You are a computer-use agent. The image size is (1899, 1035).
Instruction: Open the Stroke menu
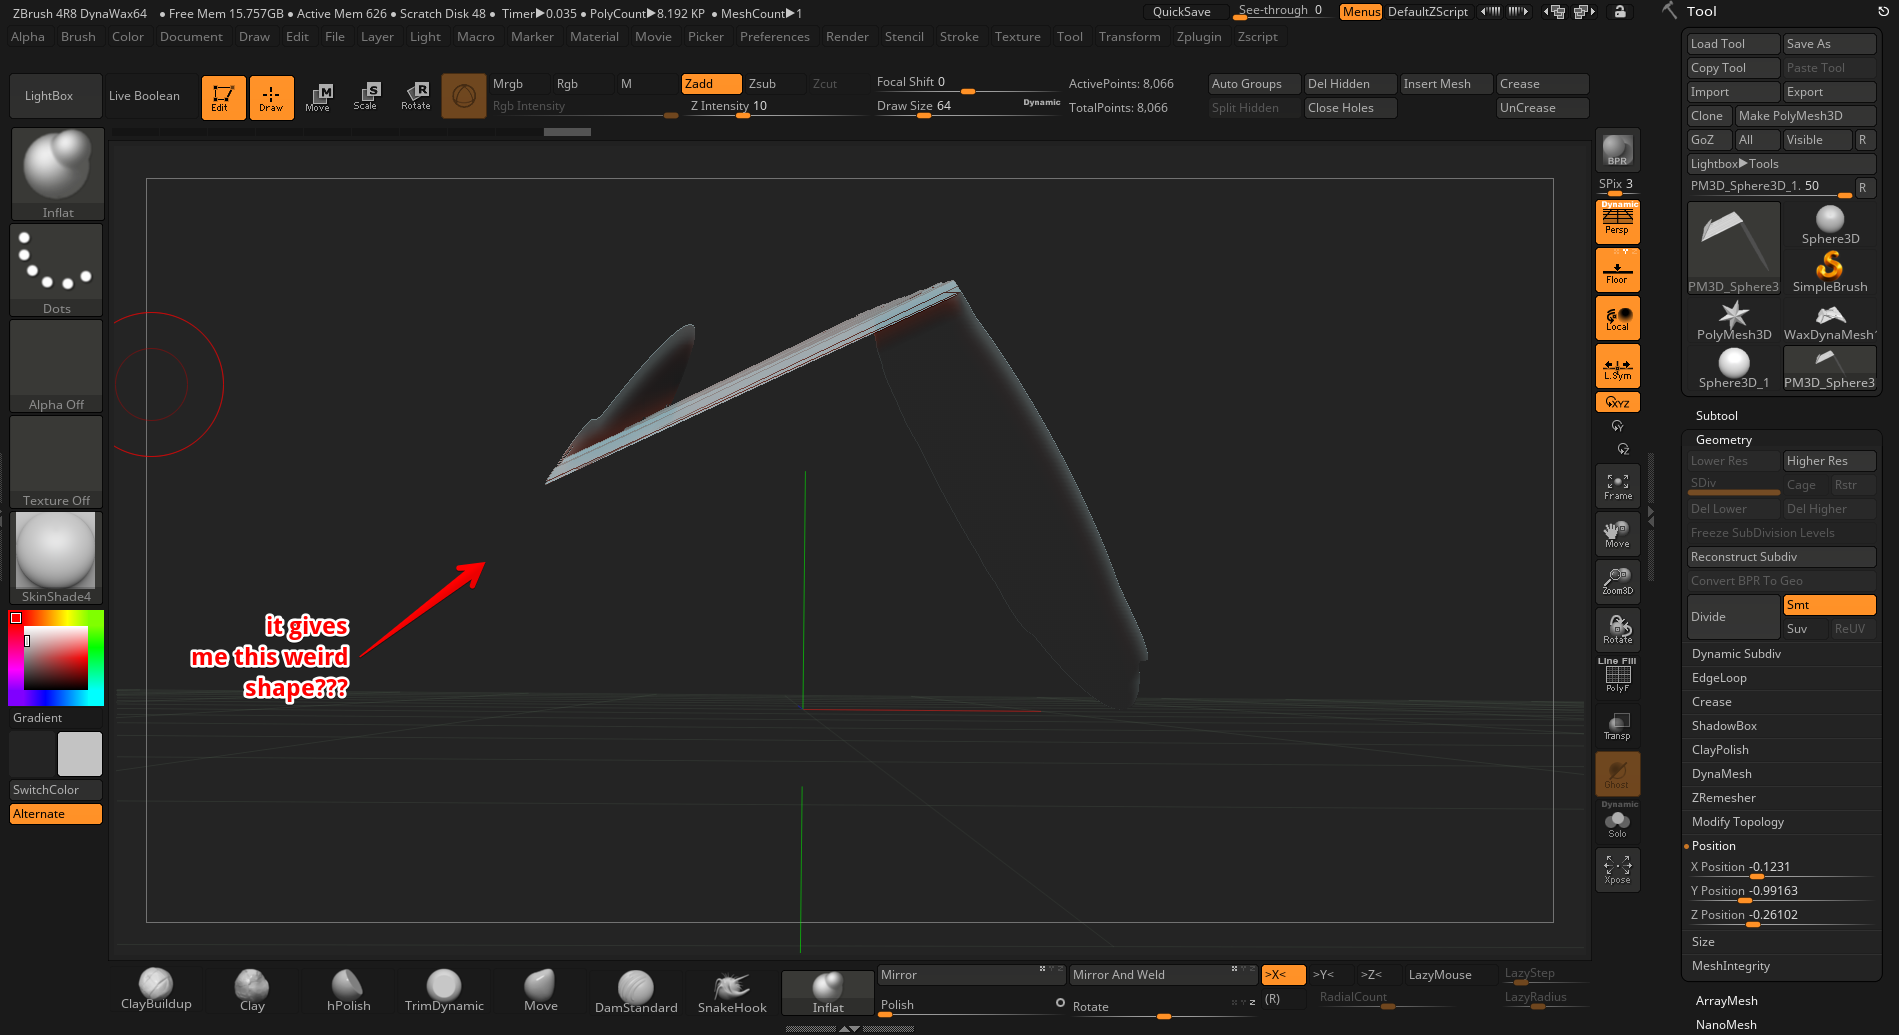point(959,37)
